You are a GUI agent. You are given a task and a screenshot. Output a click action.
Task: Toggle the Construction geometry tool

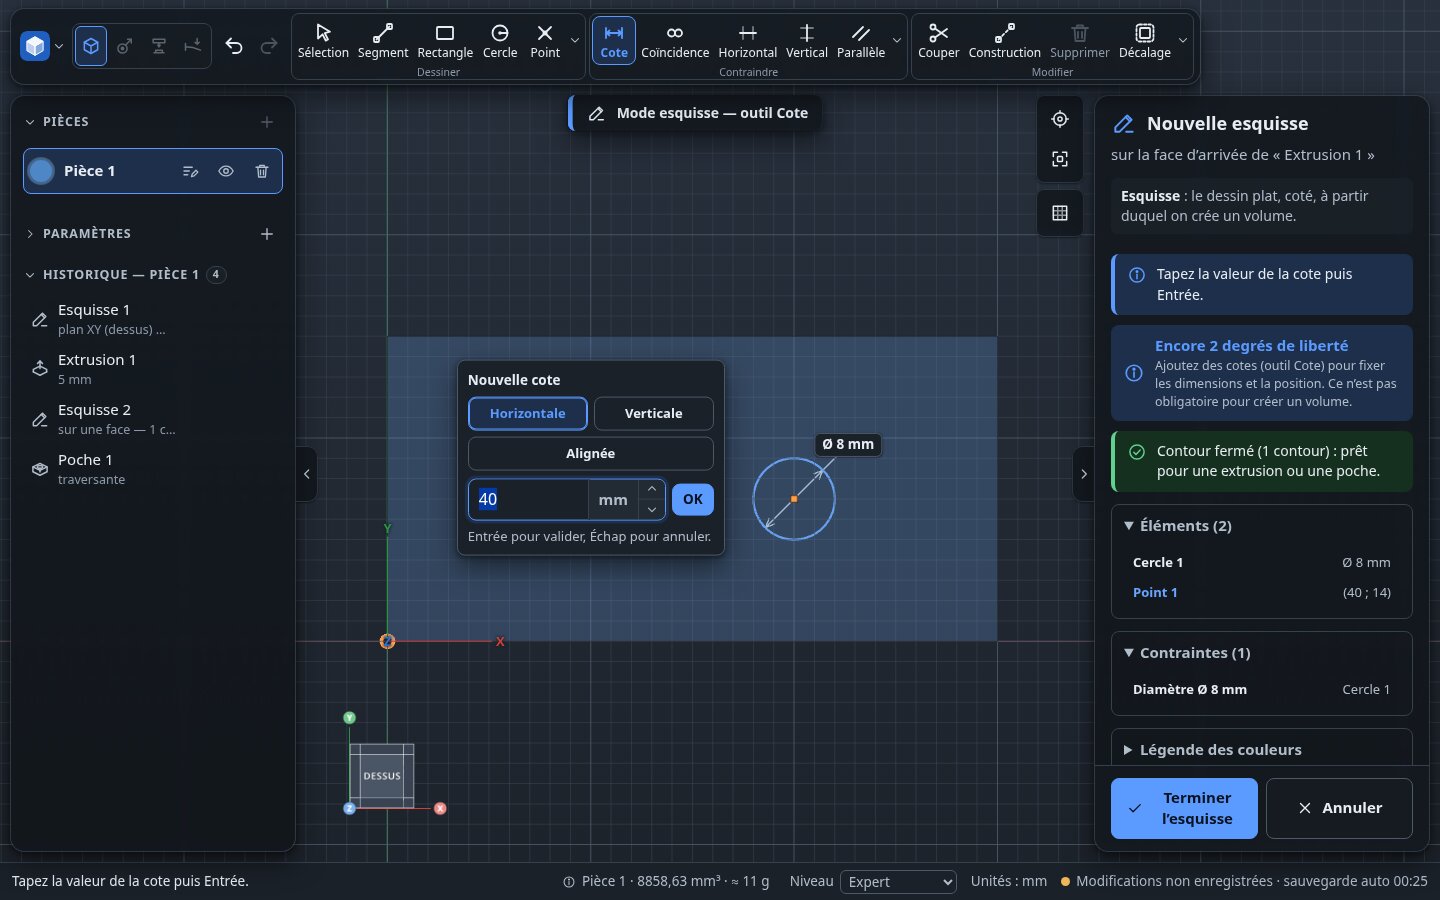pyautogui.click(x=1004, y=41)
